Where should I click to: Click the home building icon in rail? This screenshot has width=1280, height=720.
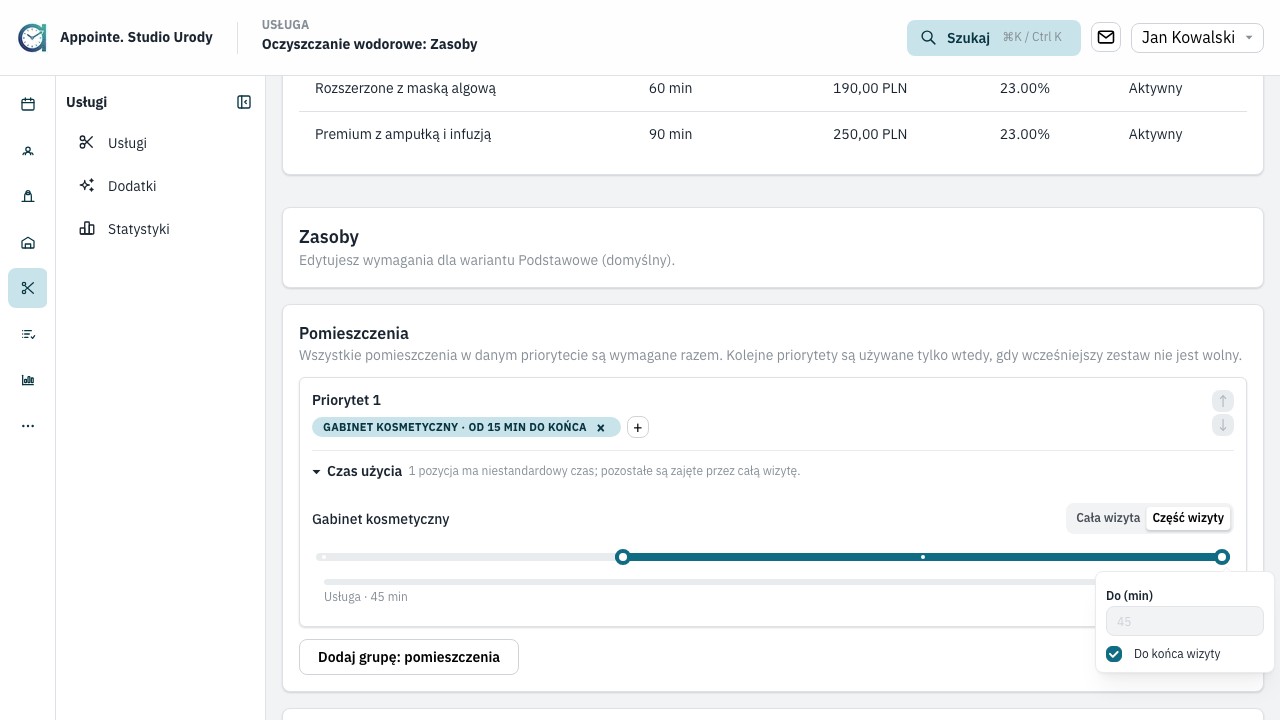(28, 242)
